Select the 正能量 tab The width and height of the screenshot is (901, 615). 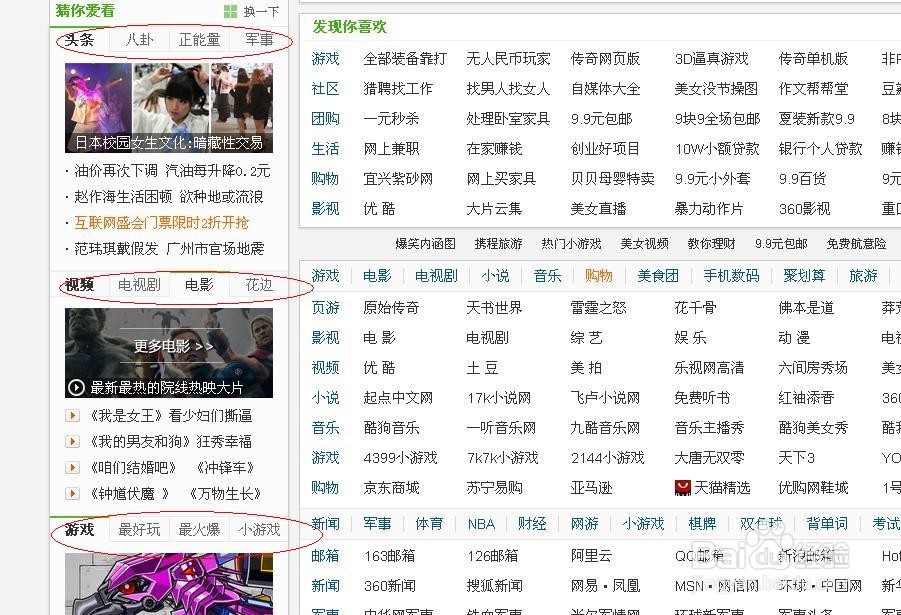tap(199, 40)
